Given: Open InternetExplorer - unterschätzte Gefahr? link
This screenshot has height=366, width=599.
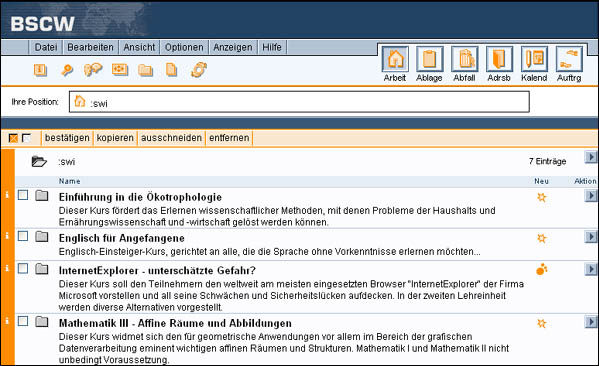Looking at the screenshot, I should [157, 271].
